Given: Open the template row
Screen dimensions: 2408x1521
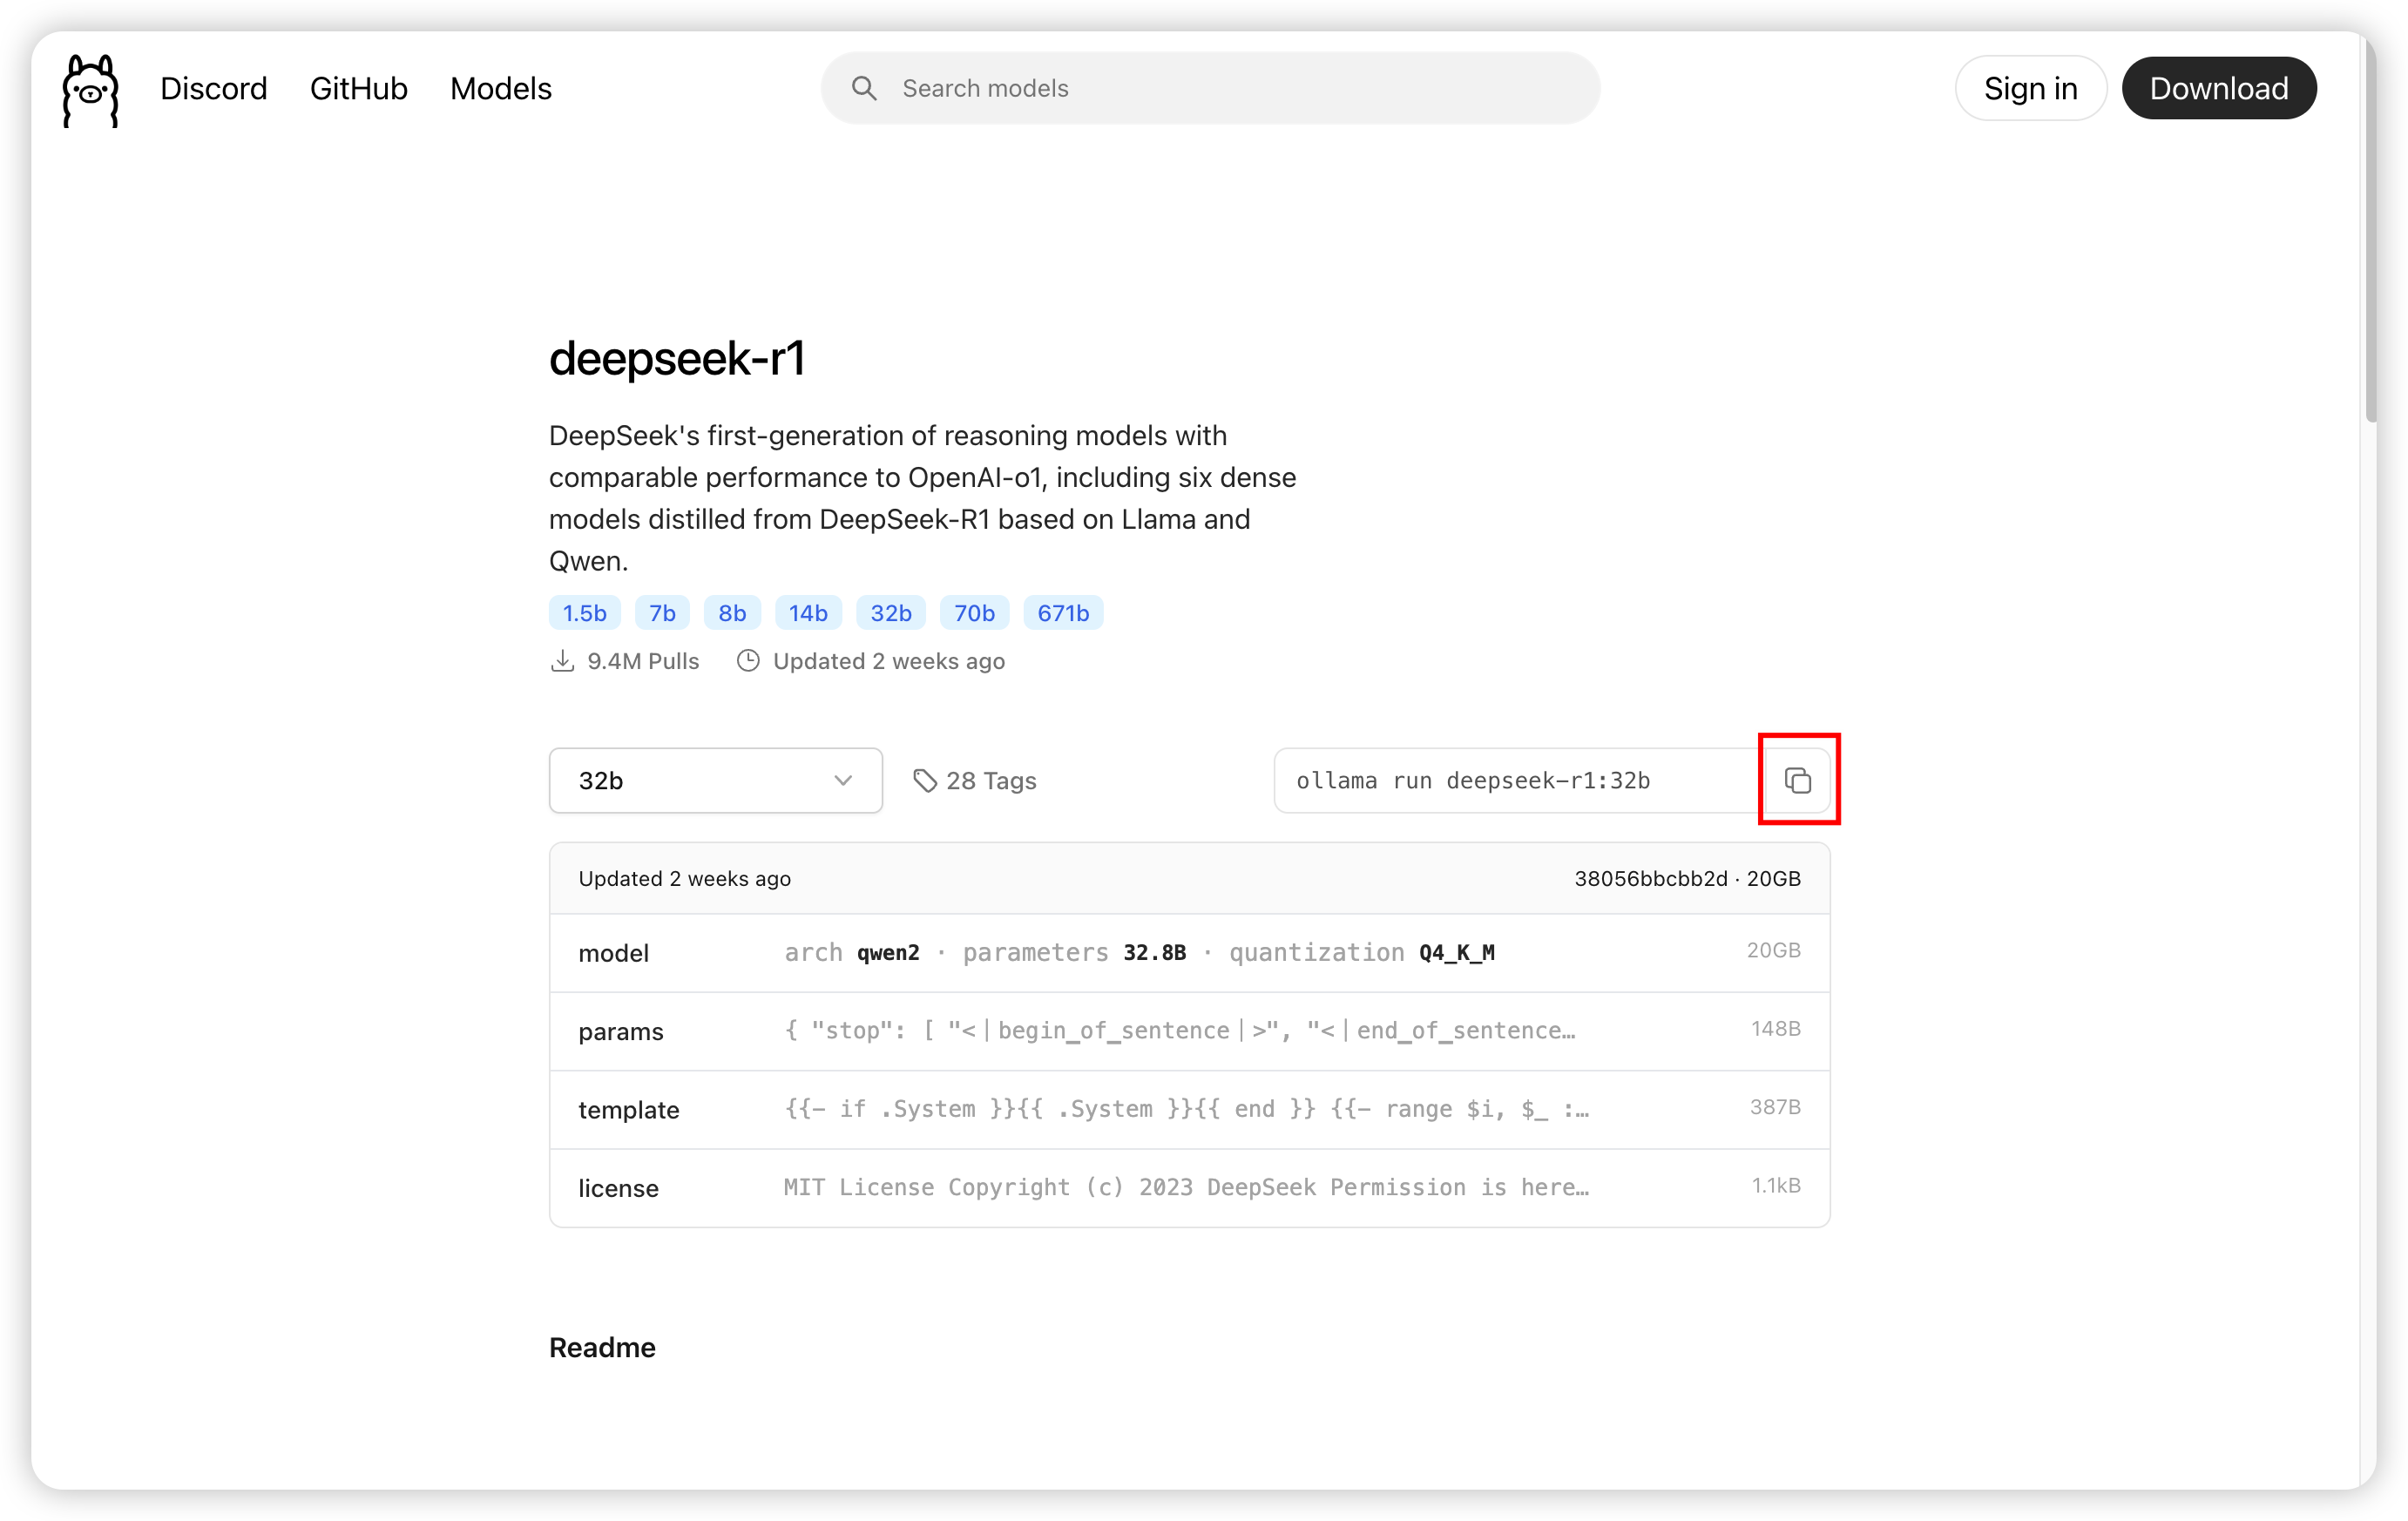Looking at the screenshot, I should point(1190,1109).
